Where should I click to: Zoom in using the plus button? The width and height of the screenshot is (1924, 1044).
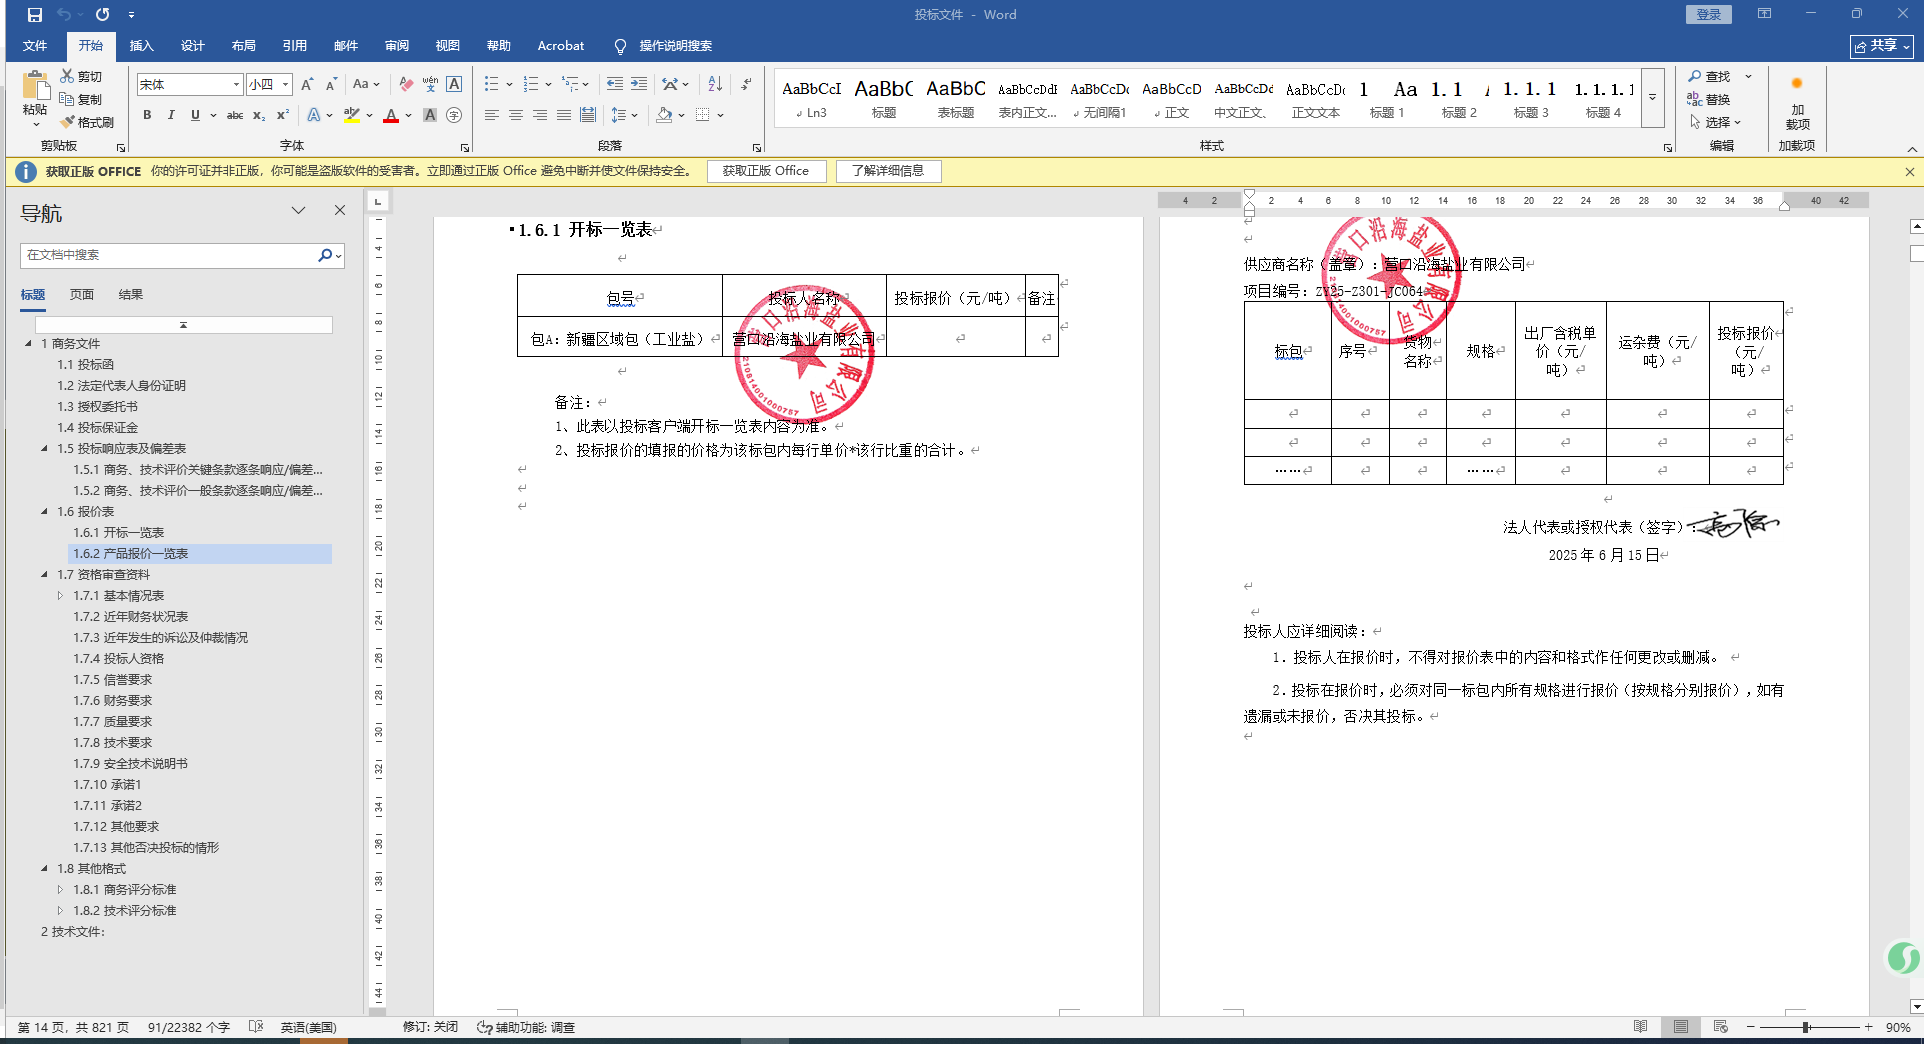(1868, 1027)
